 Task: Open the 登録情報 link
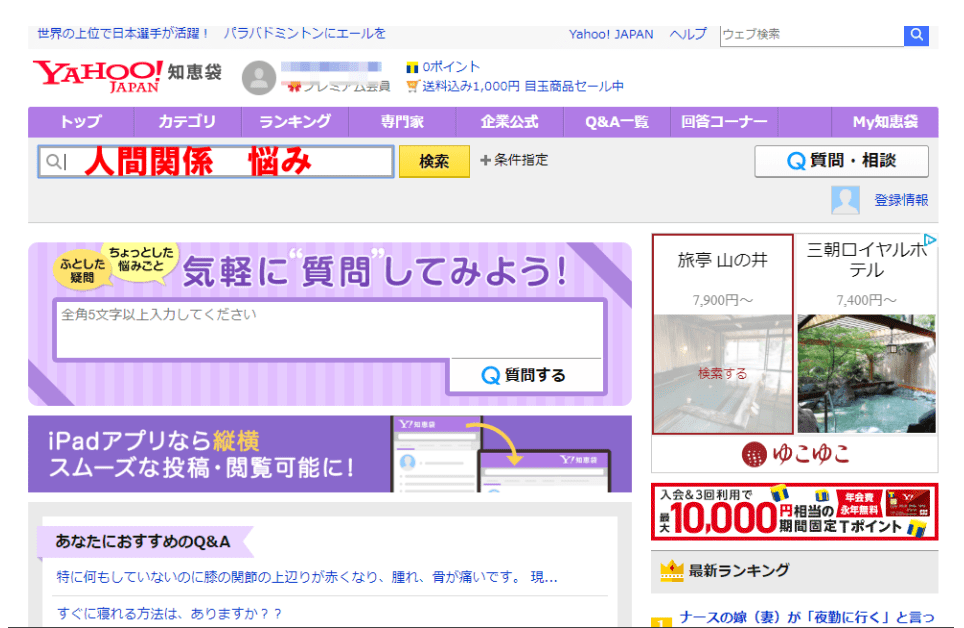[901, 200]
